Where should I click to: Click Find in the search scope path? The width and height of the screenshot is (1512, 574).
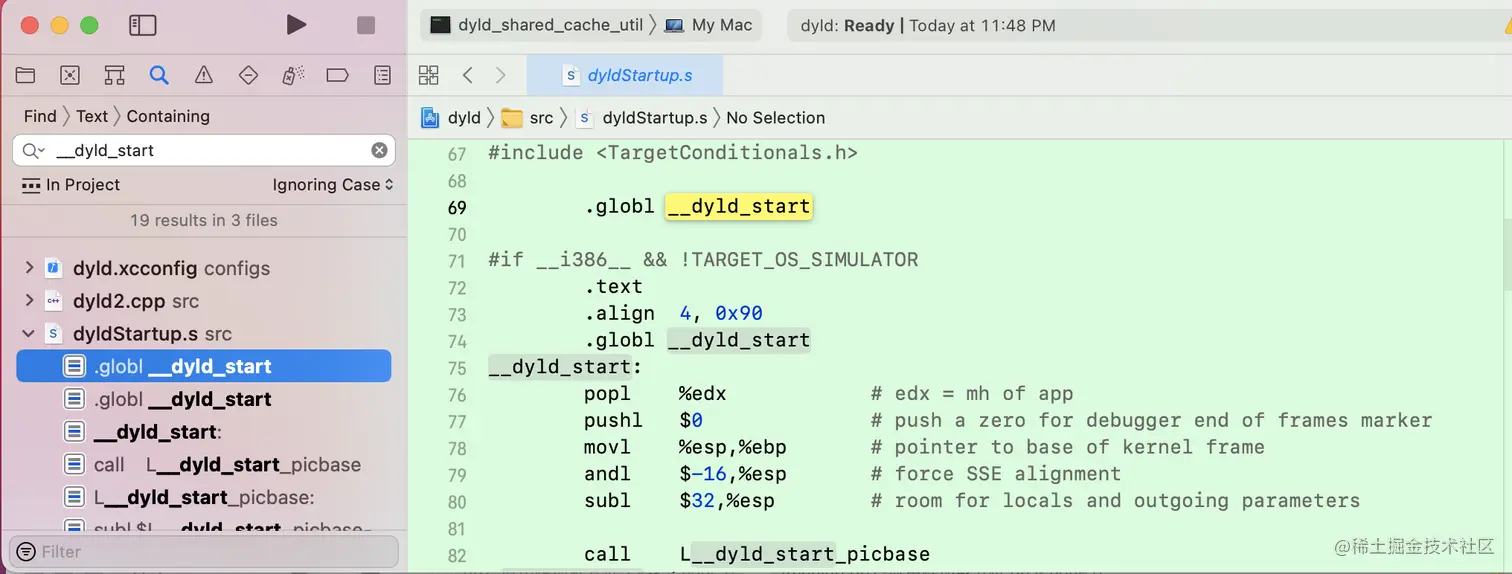(x=40, y=116)
